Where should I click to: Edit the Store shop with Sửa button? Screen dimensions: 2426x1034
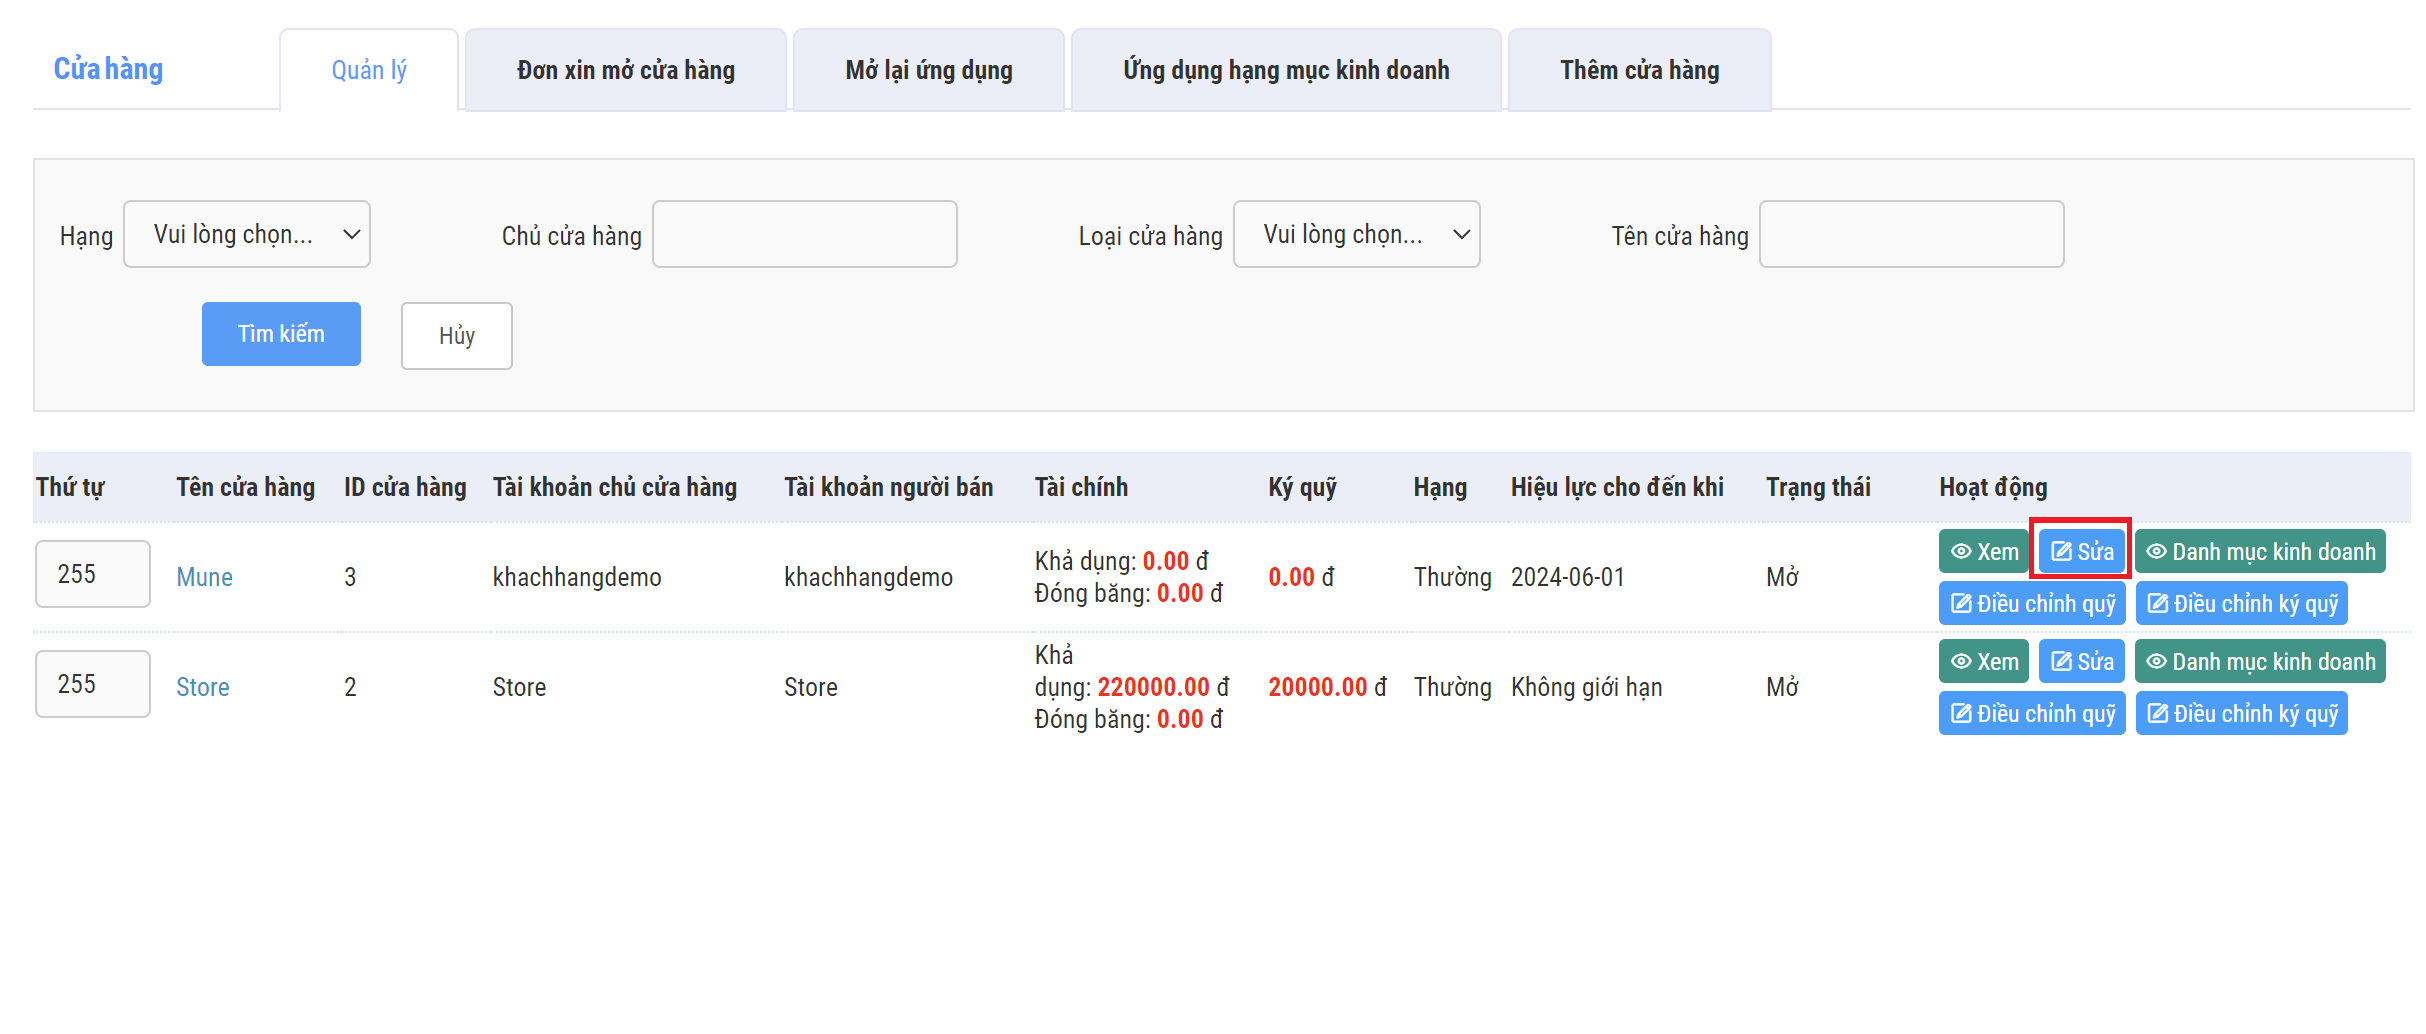pyautogui.click(x=2081, y=662)
